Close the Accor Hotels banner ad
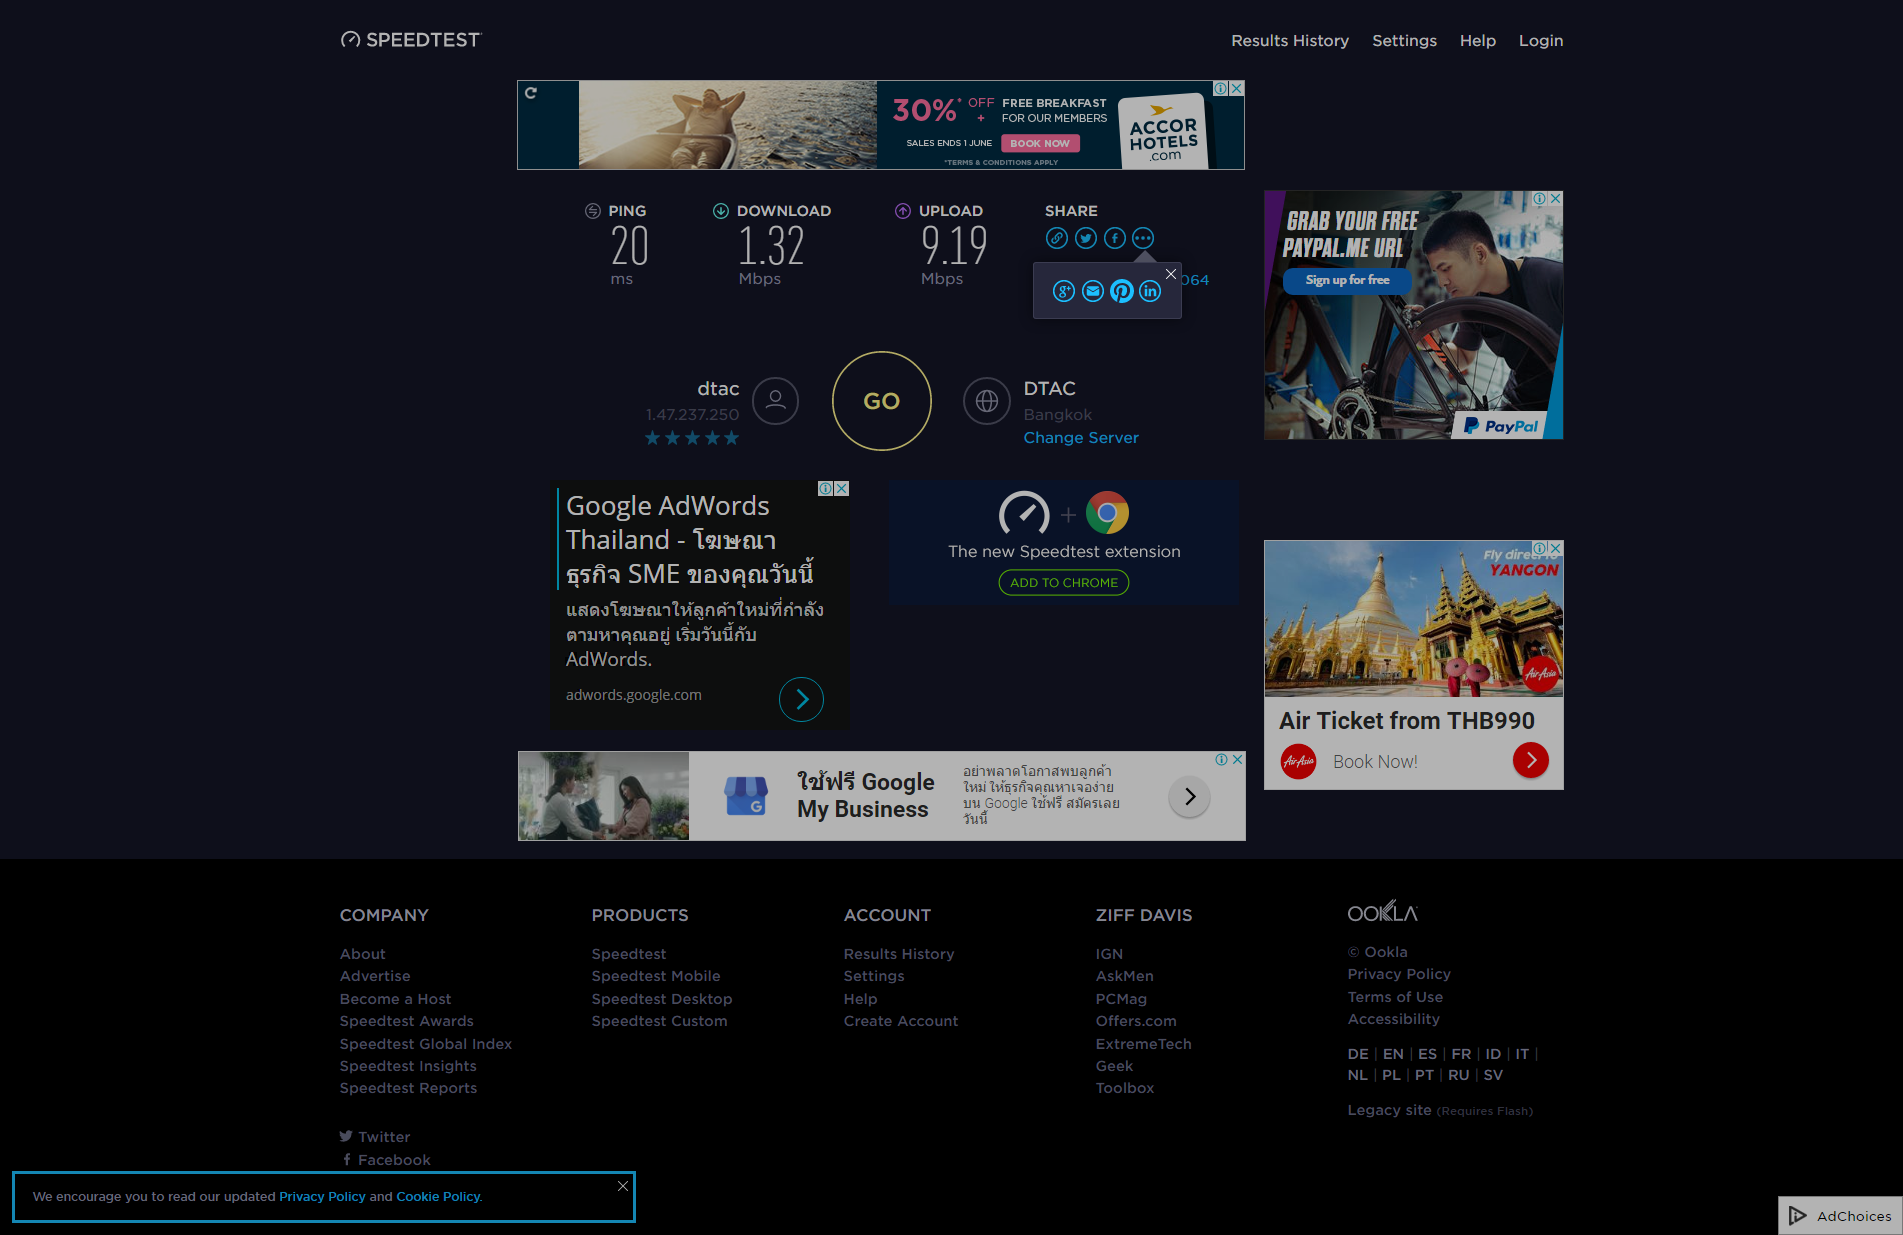1903x1235 pixels. [x=1237, y=88]
